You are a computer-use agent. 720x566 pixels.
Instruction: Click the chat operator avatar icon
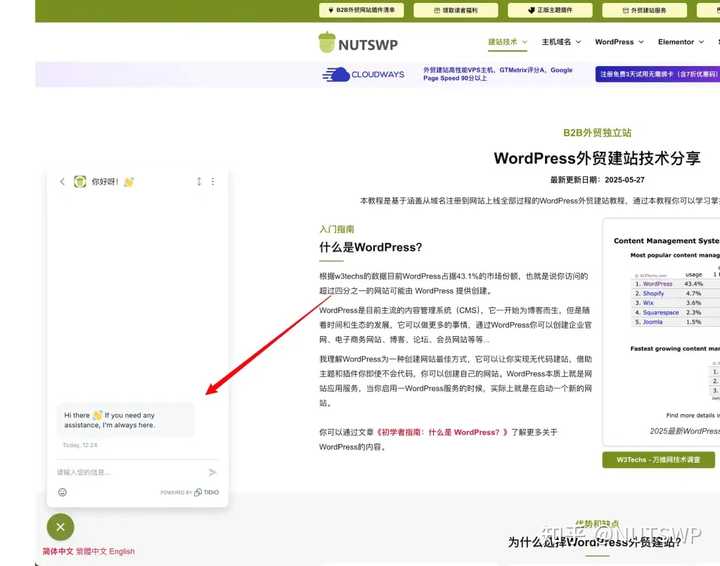pyautogui.click(x=80, y=182)
